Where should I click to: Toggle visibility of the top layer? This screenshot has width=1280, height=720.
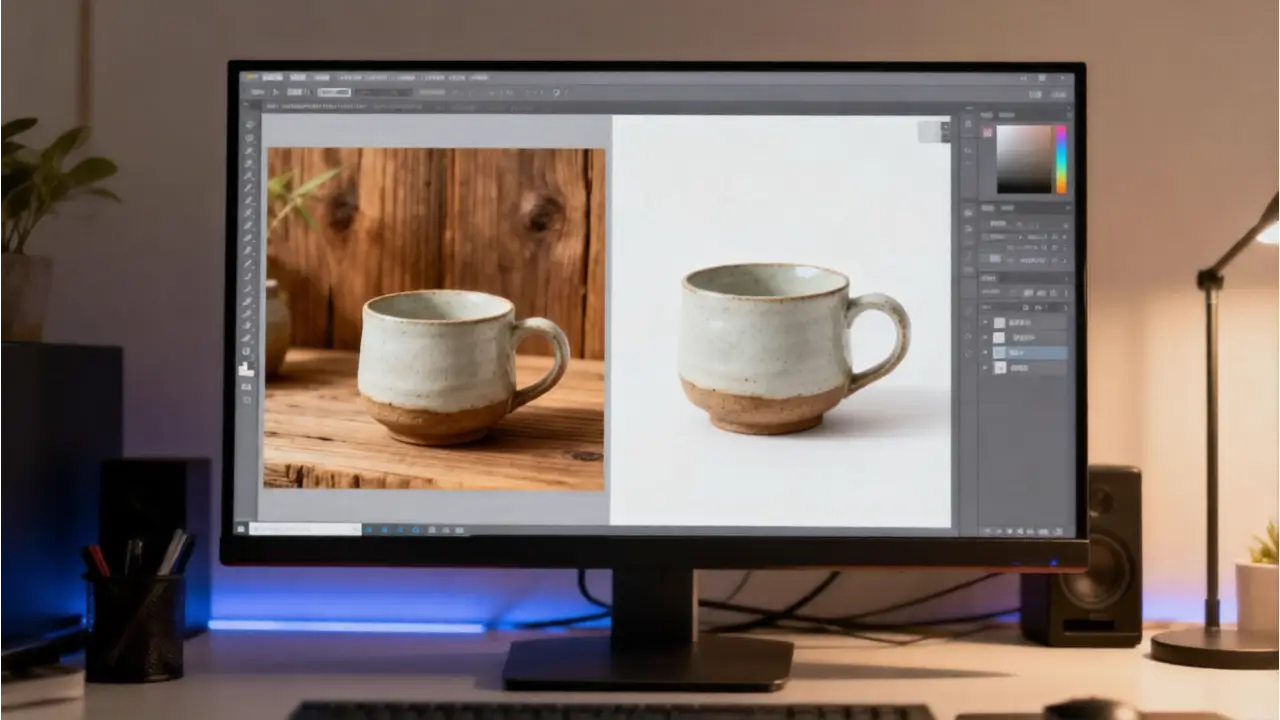(x=985, y=323)
